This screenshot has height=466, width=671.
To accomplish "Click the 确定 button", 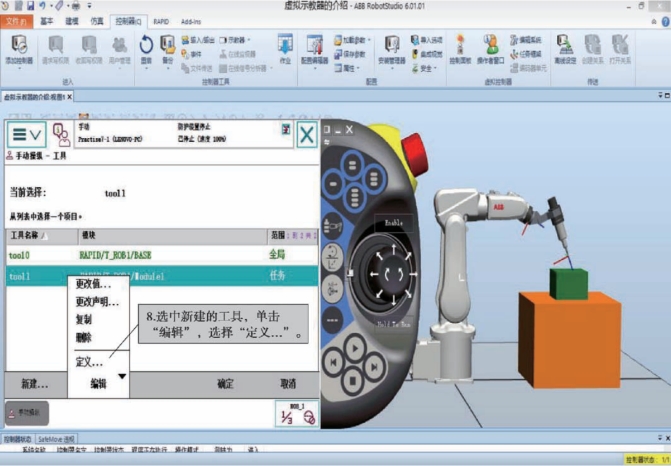I will coord(225,384).
